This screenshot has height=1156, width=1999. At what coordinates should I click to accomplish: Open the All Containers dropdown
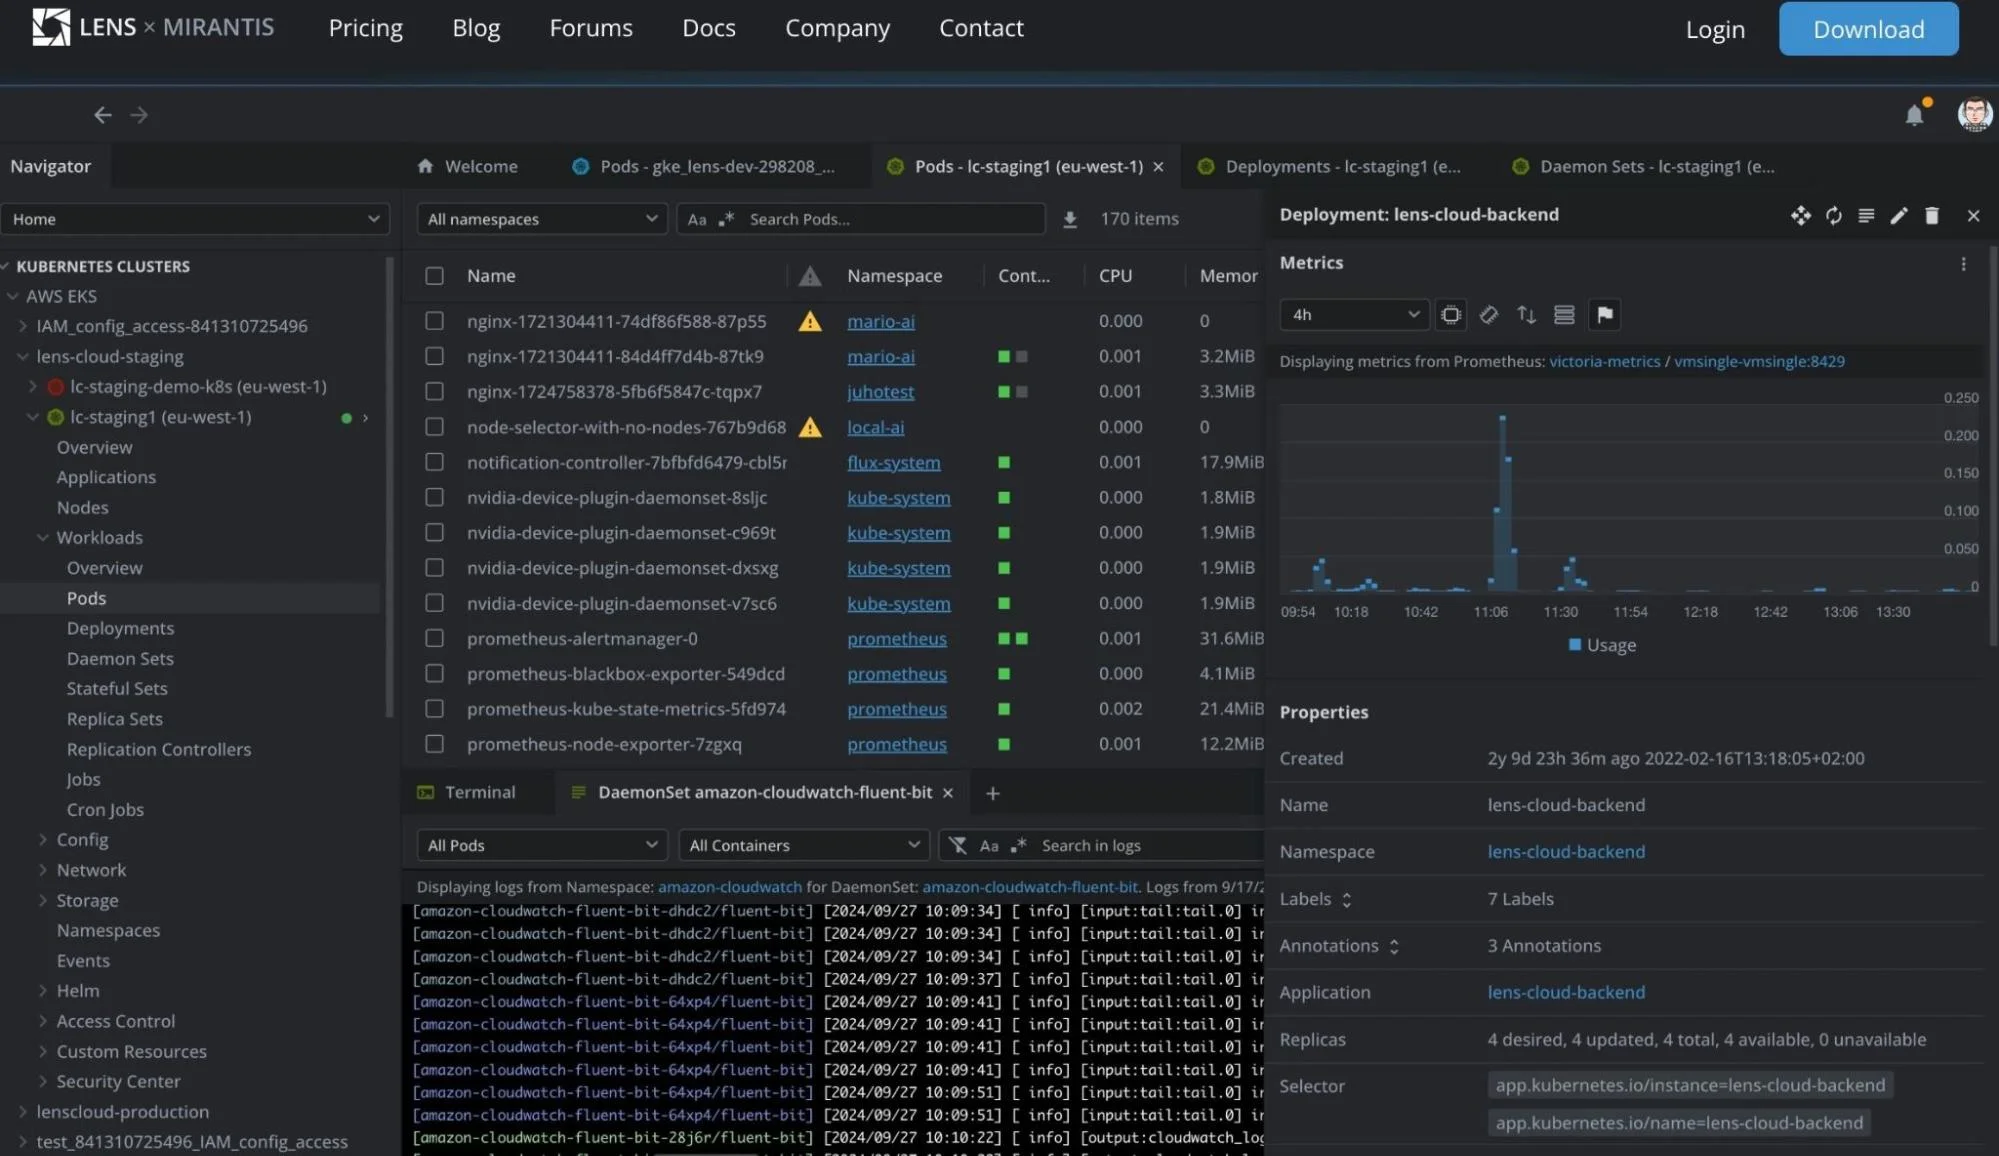point(803,846)
